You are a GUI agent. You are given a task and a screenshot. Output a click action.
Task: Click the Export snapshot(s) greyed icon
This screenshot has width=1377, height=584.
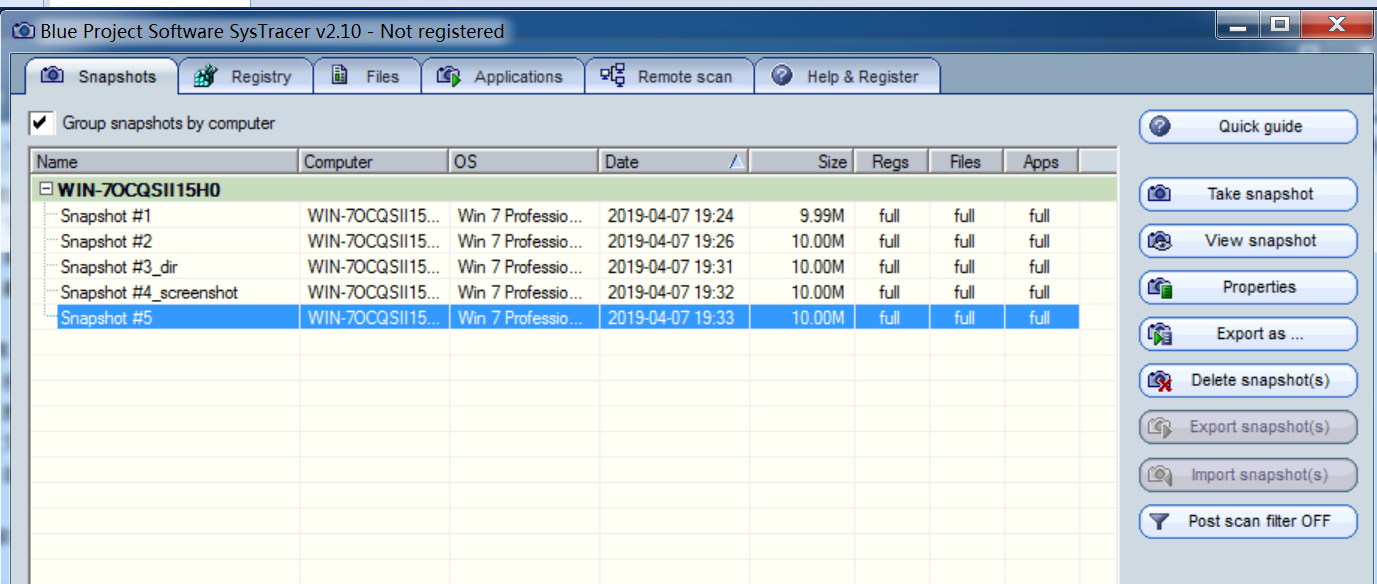pos(1160,428)
